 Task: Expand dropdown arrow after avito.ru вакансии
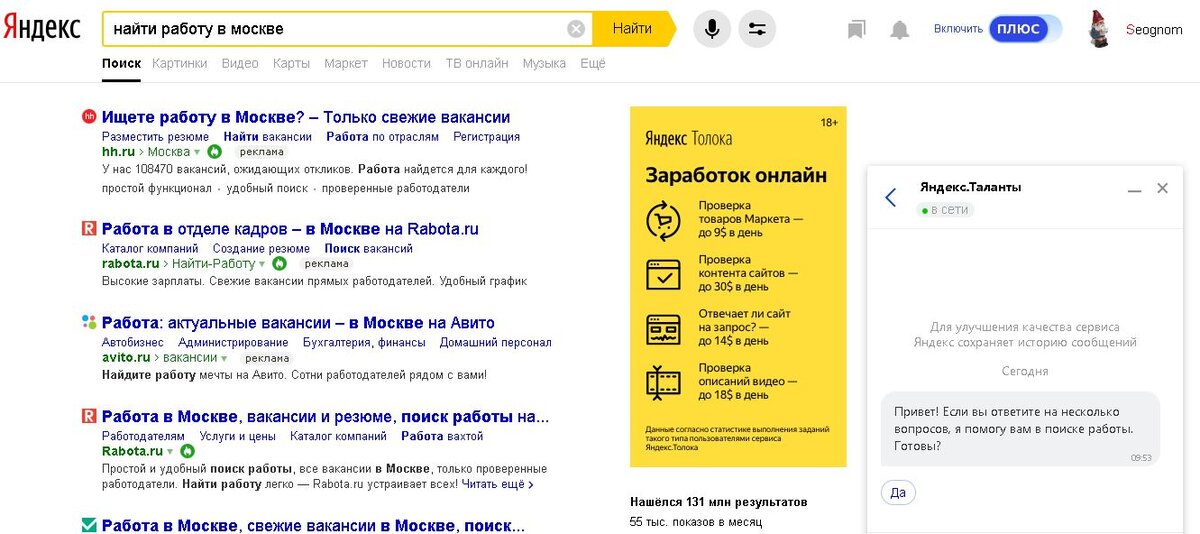(x=225, y=358)
